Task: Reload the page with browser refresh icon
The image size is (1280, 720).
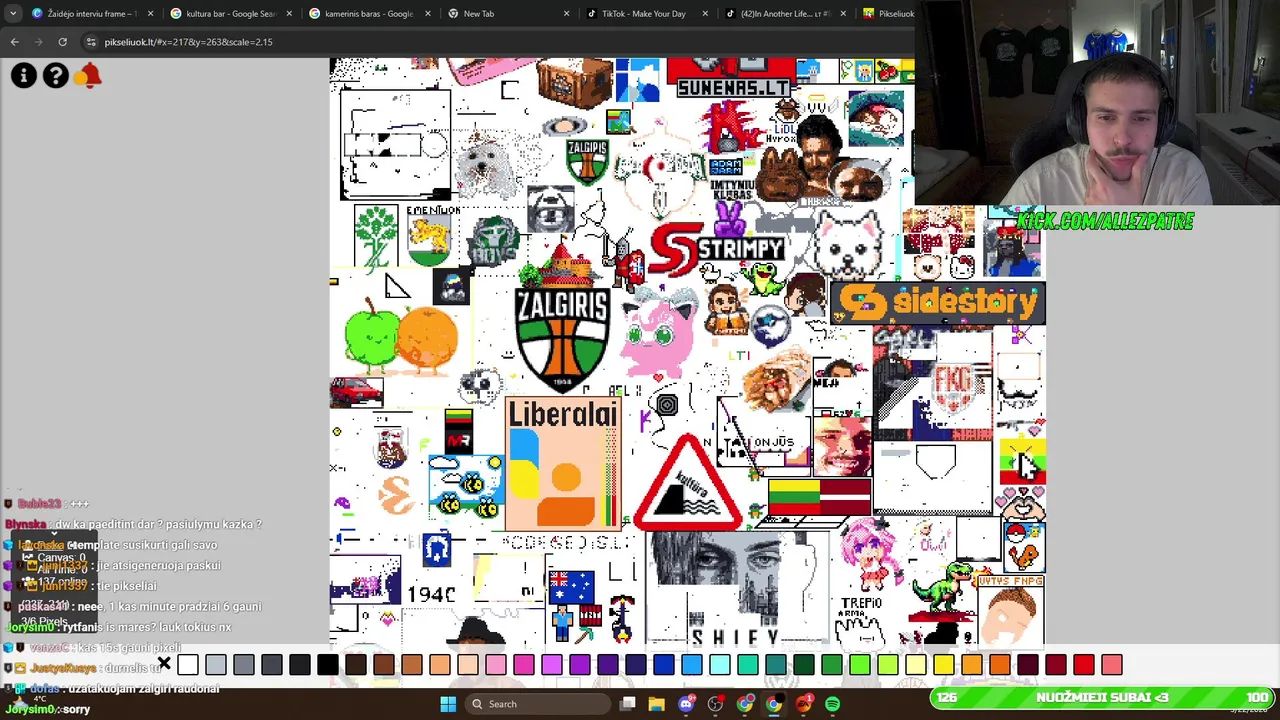Action: click(62, 42)
